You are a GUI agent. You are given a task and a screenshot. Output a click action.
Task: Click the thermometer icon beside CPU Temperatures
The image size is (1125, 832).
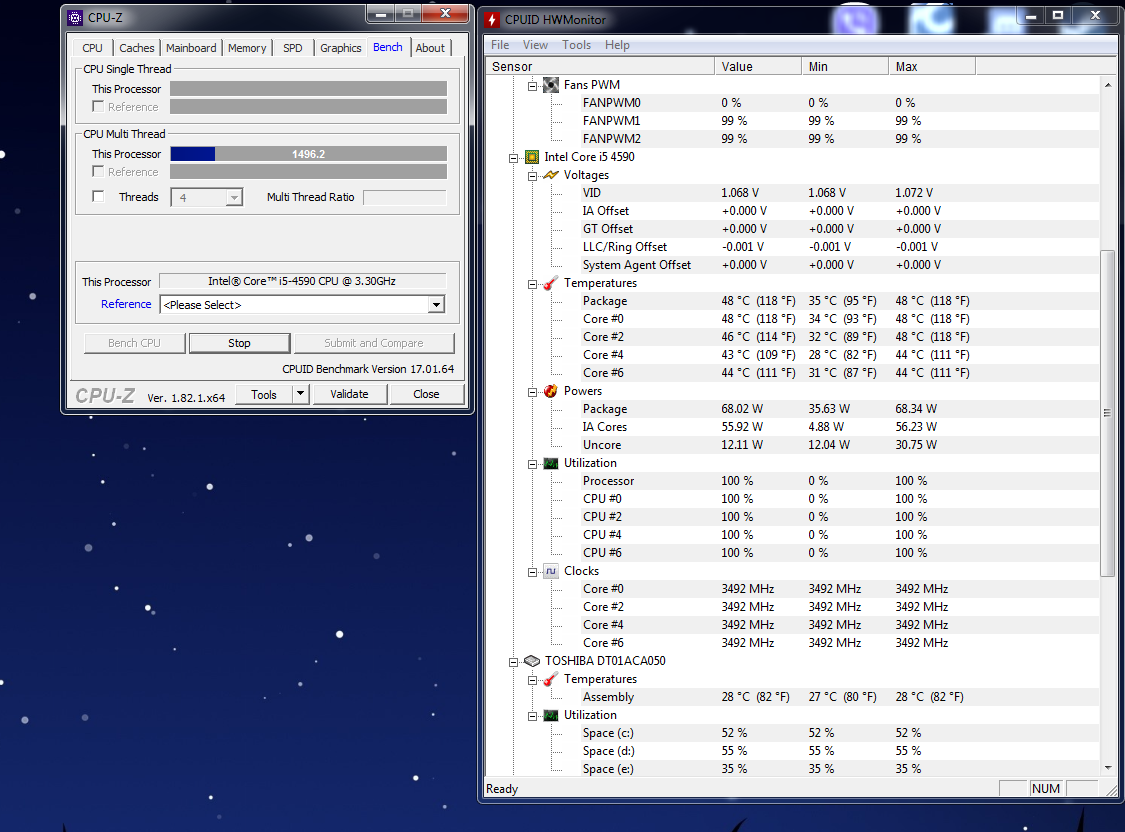tap(551, 283)
